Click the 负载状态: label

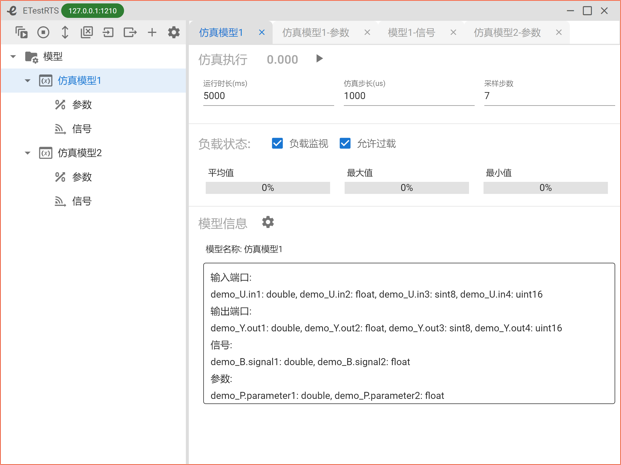pyautogui.click(x=224, y=144)
